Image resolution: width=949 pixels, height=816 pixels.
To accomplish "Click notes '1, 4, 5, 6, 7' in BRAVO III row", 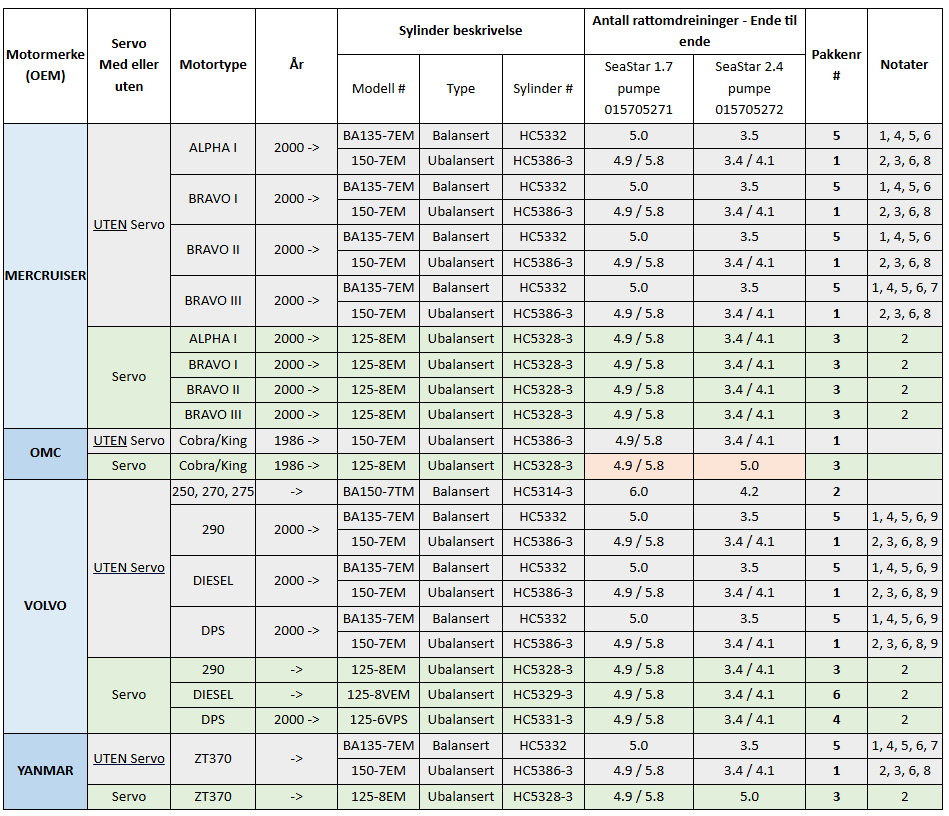I will (904, 288).
